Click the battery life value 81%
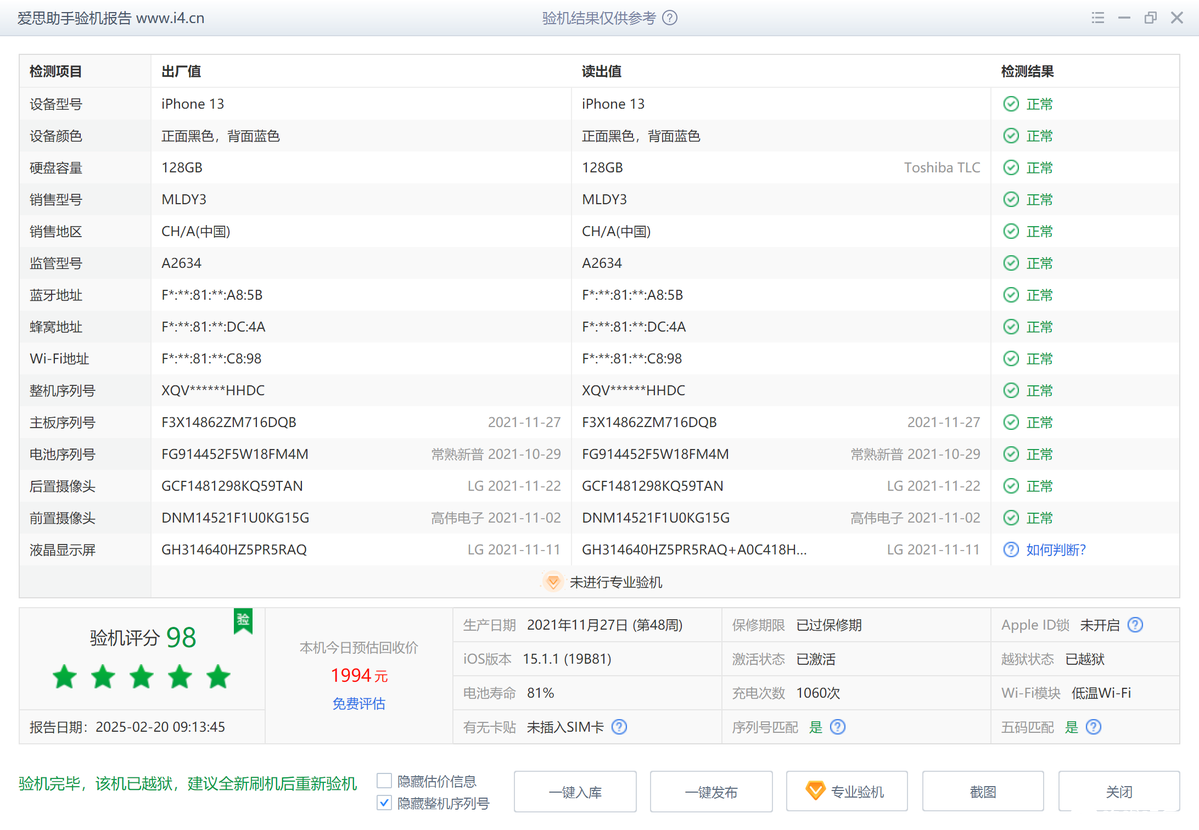 tap(541, 693)
